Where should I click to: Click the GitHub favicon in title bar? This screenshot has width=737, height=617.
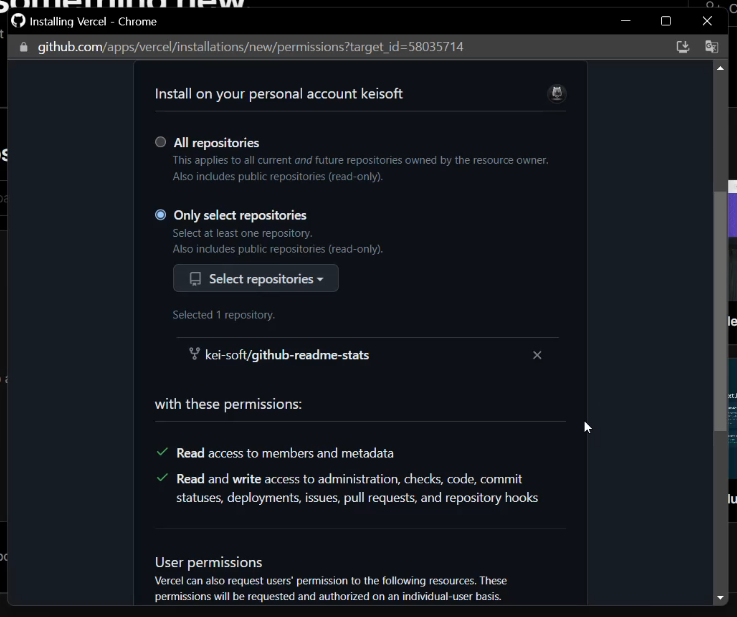point(18,21)
